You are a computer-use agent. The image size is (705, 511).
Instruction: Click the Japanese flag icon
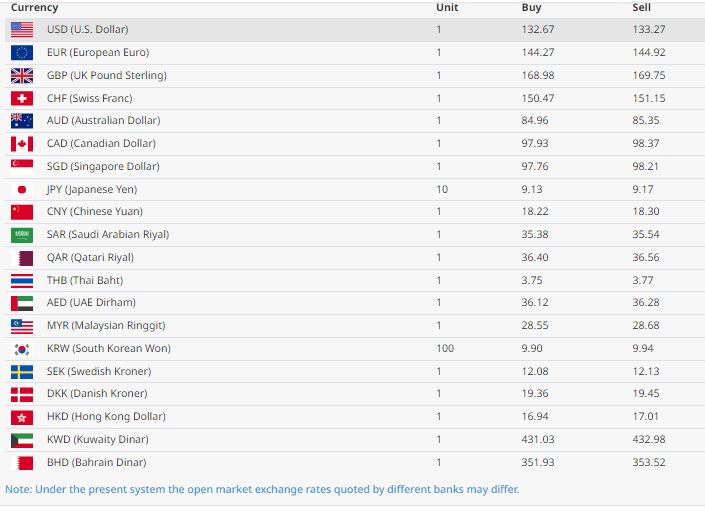(x=22, y=190)
